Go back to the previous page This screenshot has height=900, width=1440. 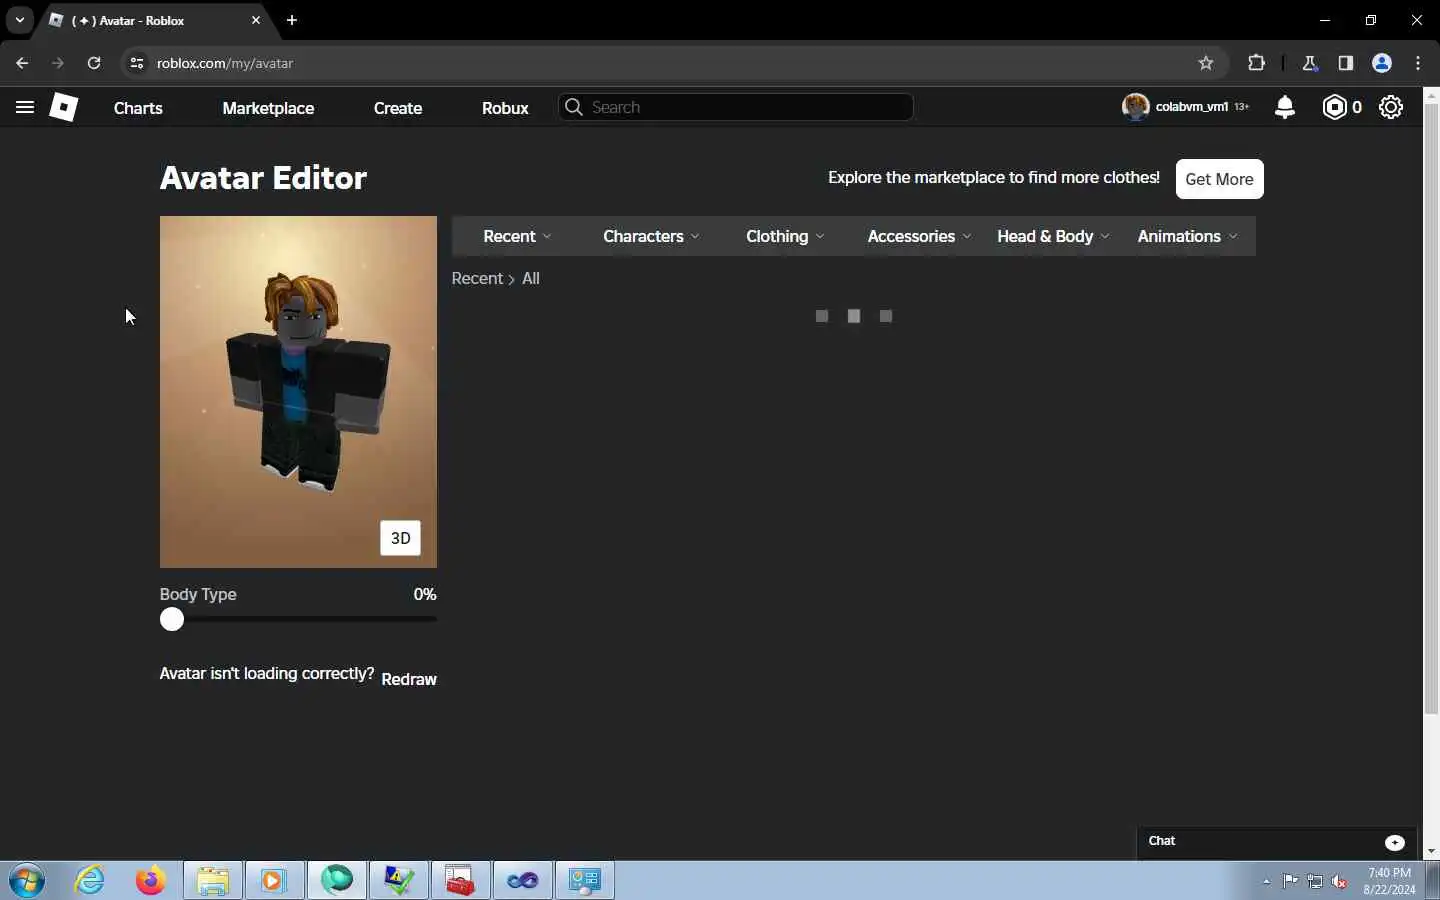tap(22, 63)
